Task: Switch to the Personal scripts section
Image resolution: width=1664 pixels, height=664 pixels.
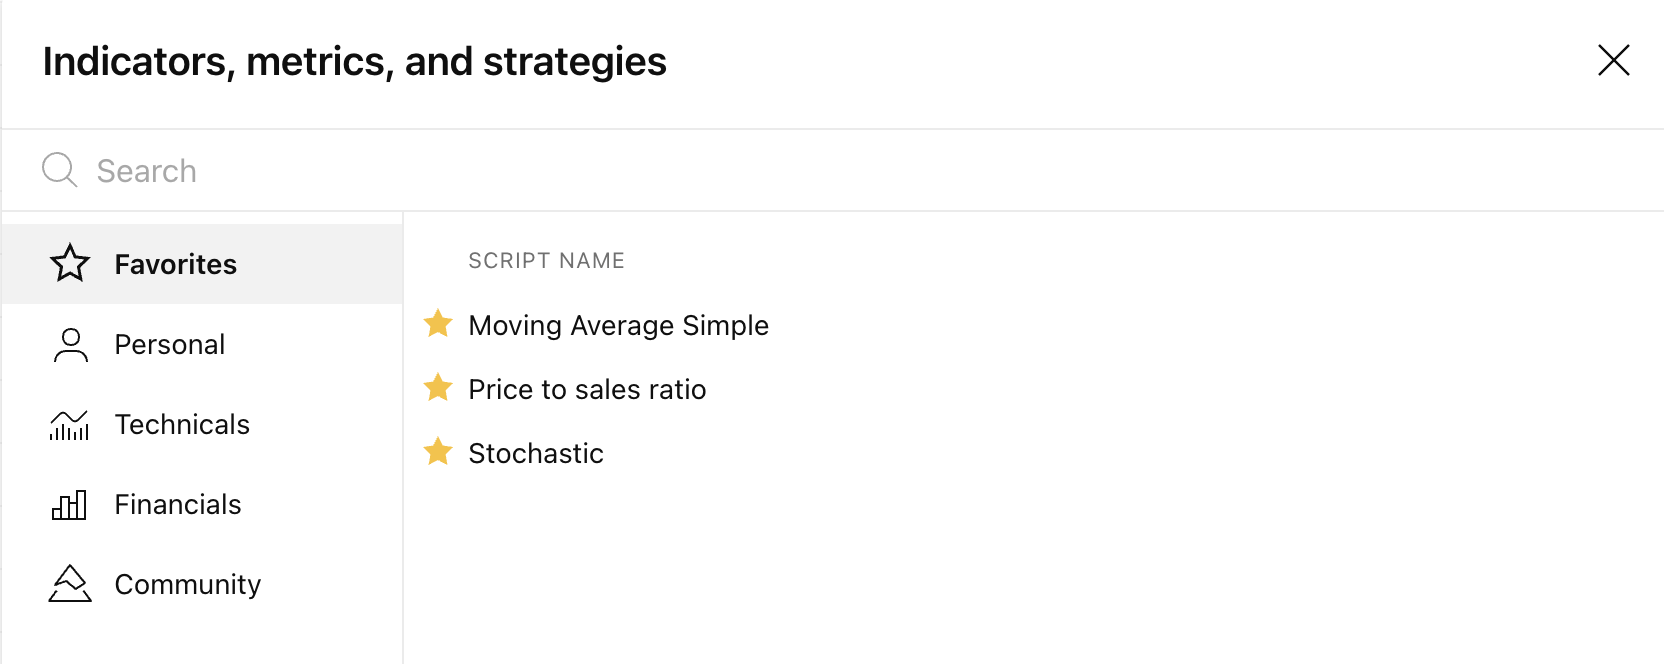Action: pyautogui.click(x=170, y=345)
